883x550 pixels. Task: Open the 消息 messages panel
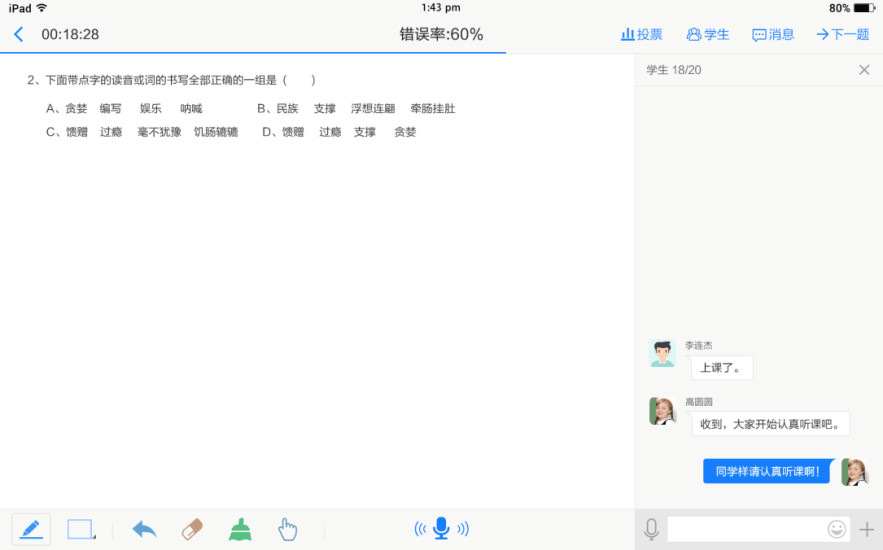coord(773,34)
